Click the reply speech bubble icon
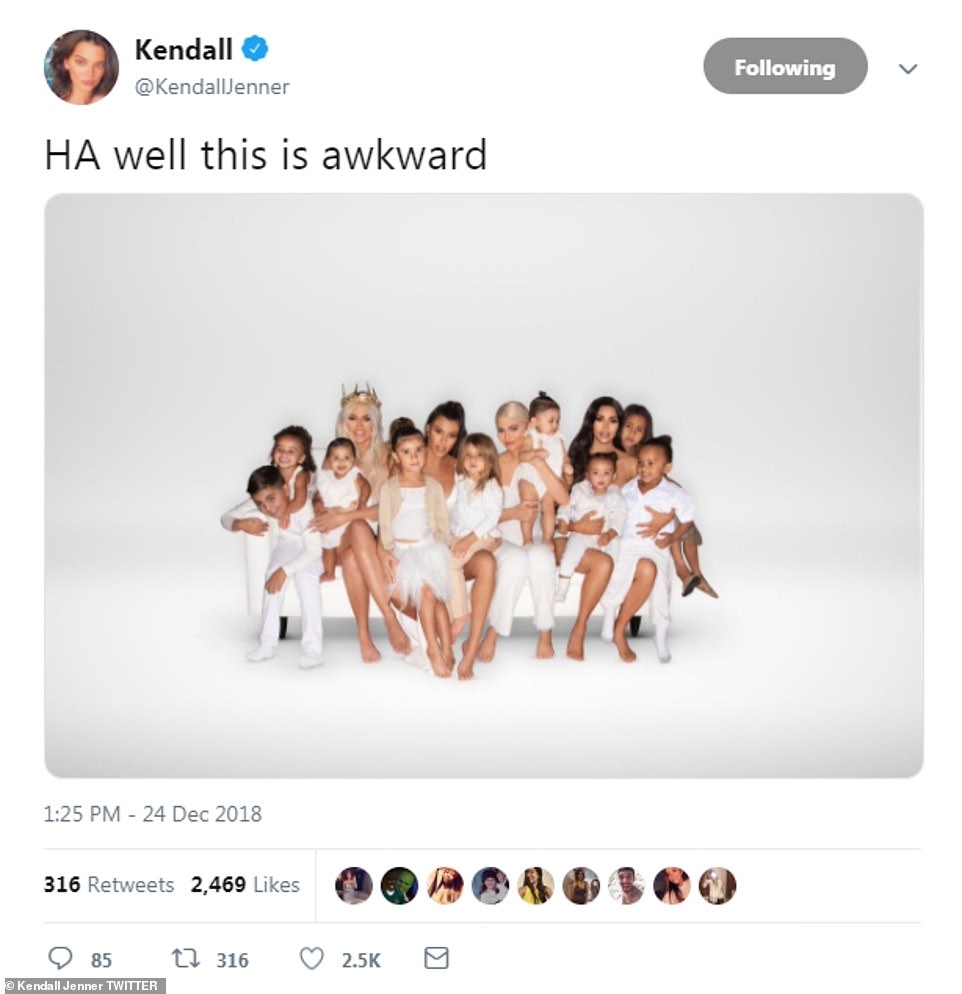This screenshot has width=962, height=994. click(x=60, y=958)
